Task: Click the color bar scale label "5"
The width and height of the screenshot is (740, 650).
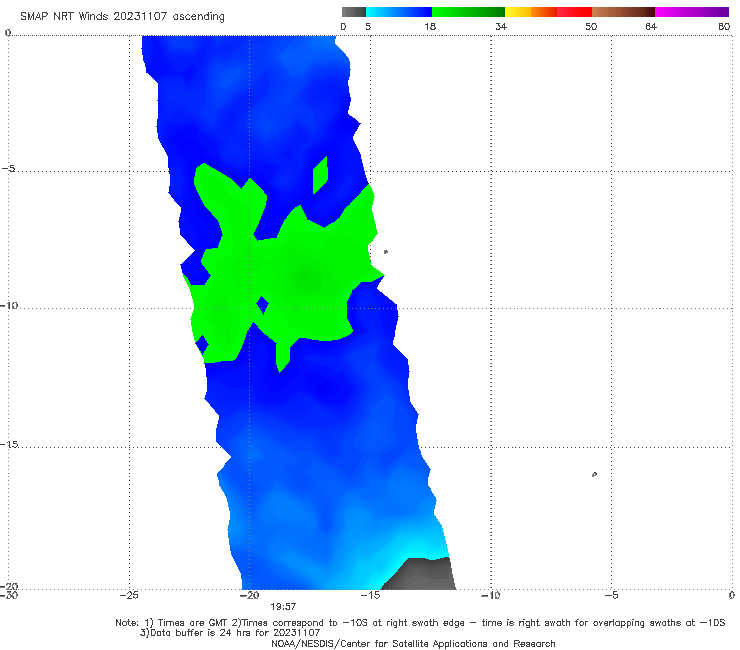Action: [x=368, y=27]
